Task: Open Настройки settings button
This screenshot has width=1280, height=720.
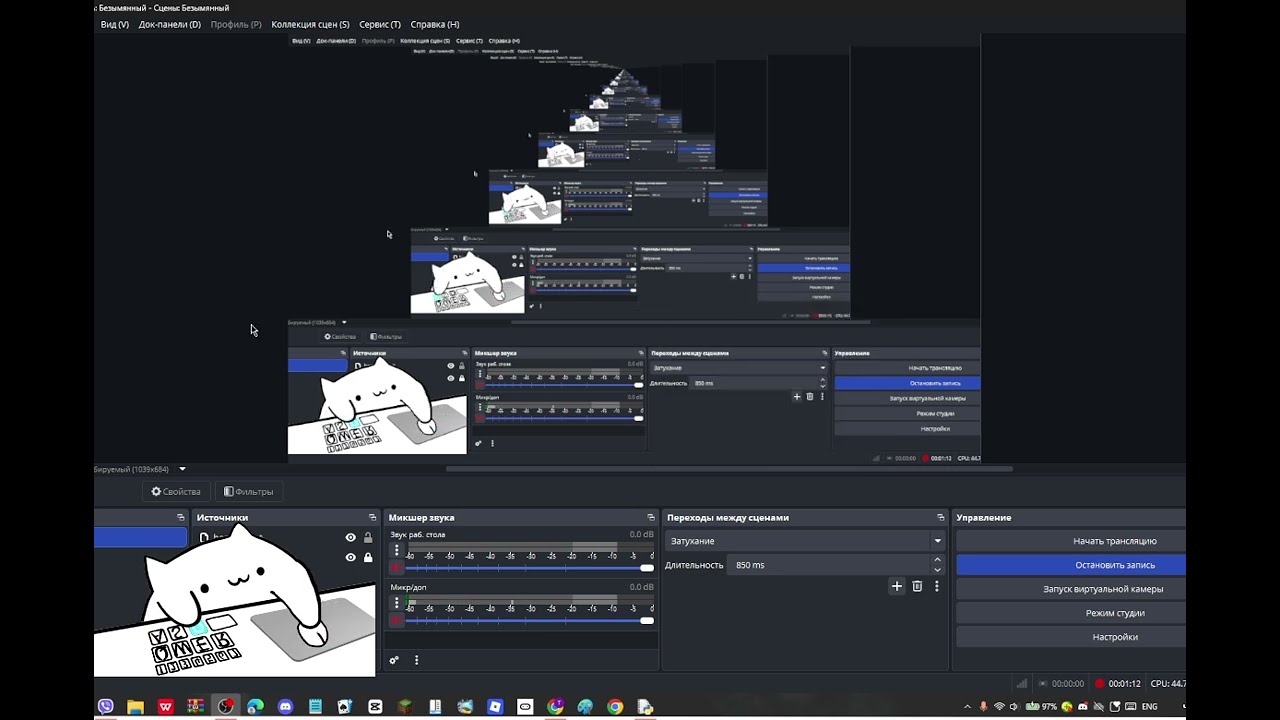Action: [x=1071, y=637]
